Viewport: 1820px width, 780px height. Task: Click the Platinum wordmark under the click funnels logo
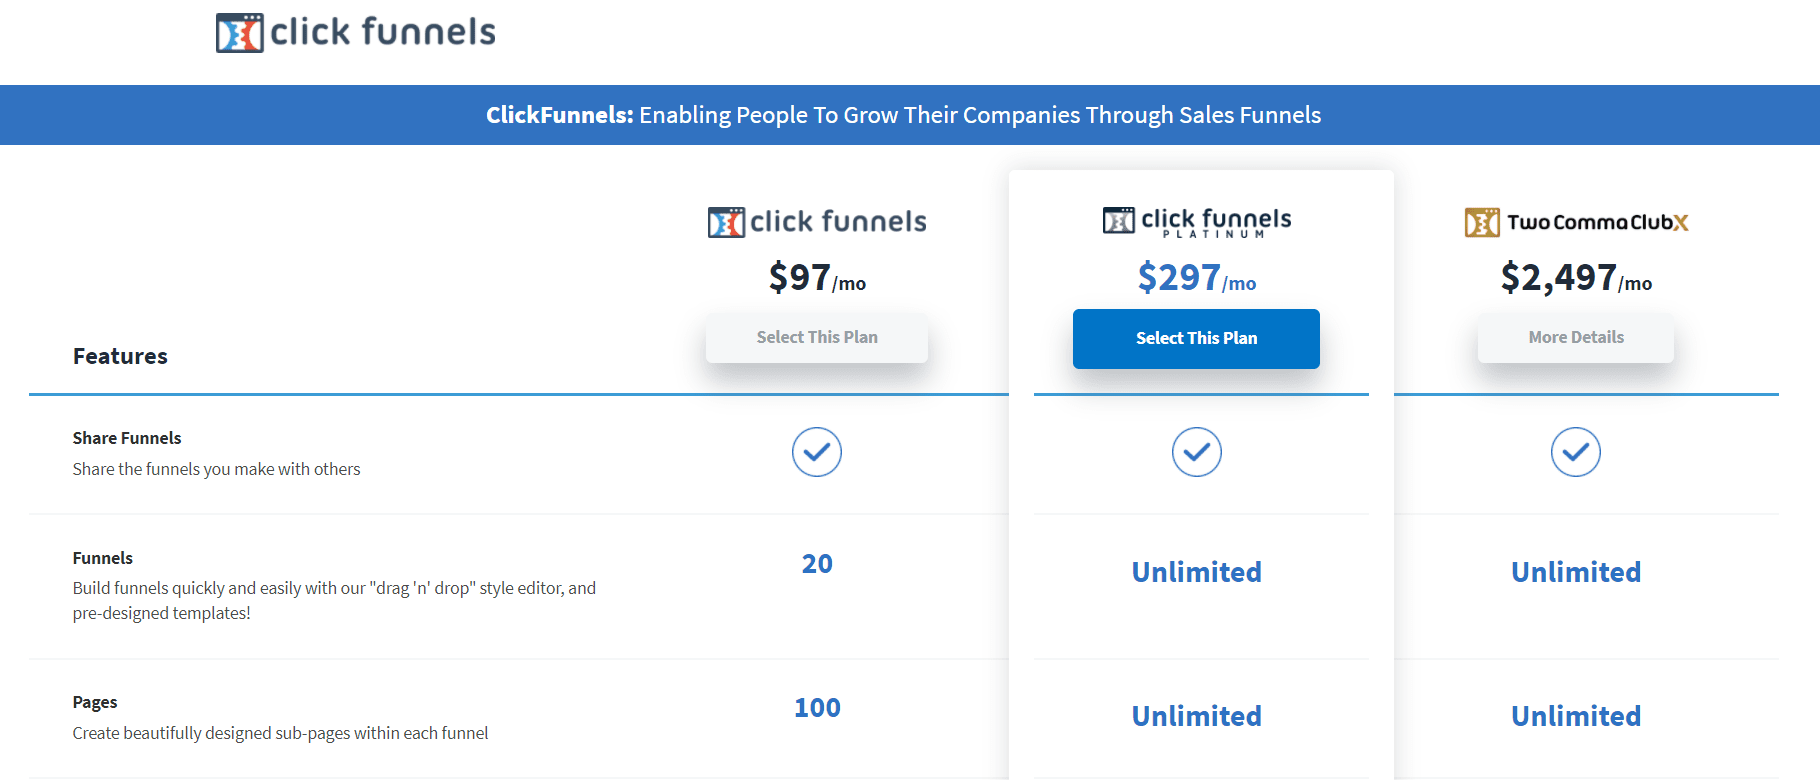click(x=1215, y=235)
